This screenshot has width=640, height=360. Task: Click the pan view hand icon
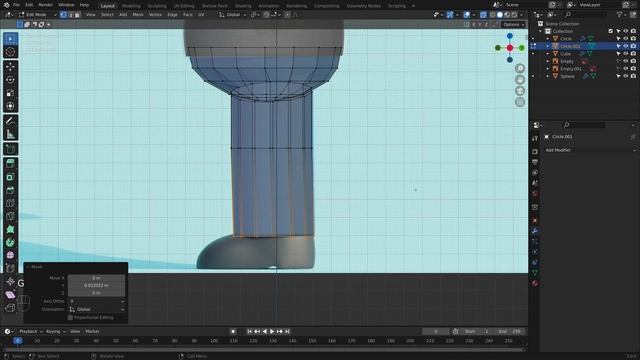tap(520, 80)
